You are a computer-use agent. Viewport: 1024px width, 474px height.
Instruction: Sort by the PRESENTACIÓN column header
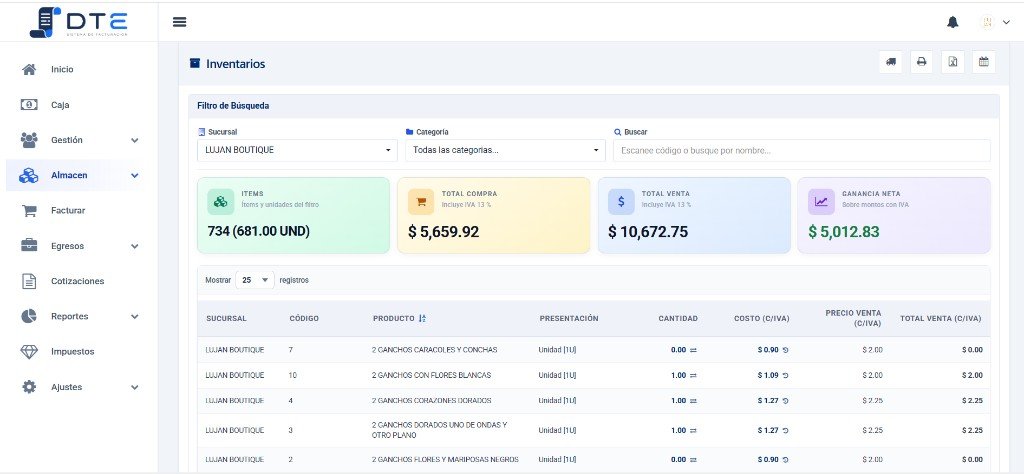tap(569, 319)
